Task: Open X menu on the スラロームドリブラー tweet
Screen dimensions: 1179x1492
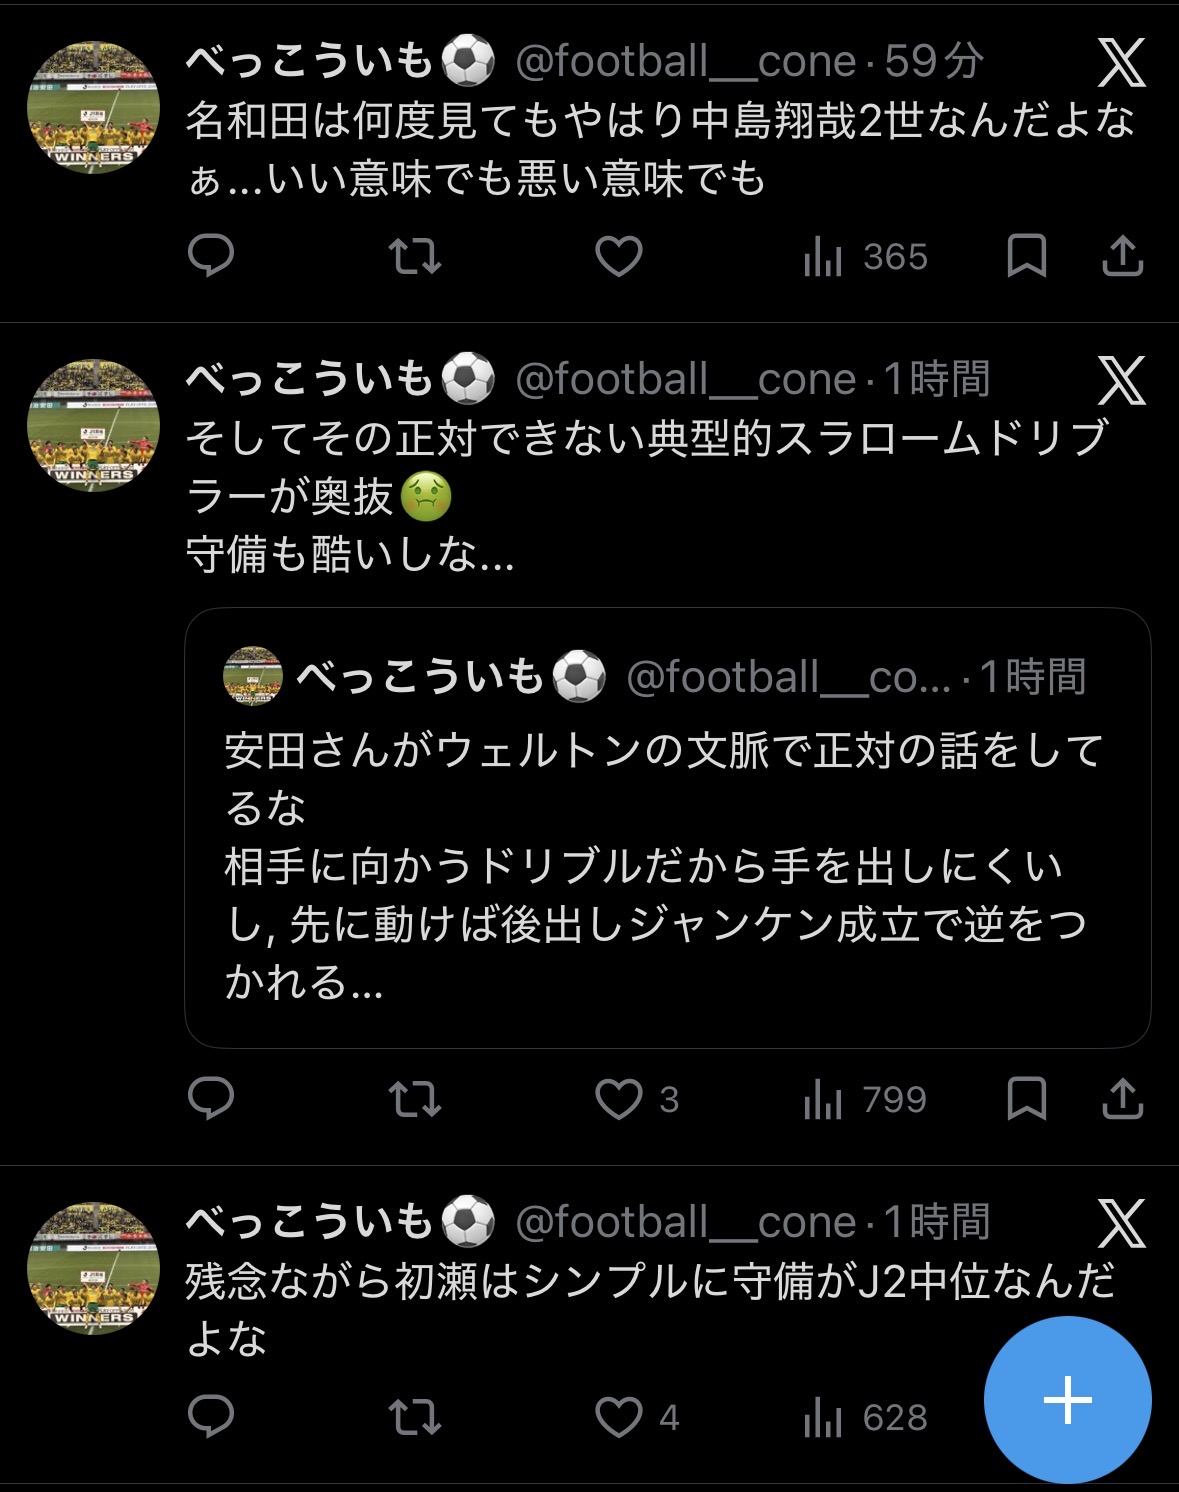Action: click(1121, 381)
